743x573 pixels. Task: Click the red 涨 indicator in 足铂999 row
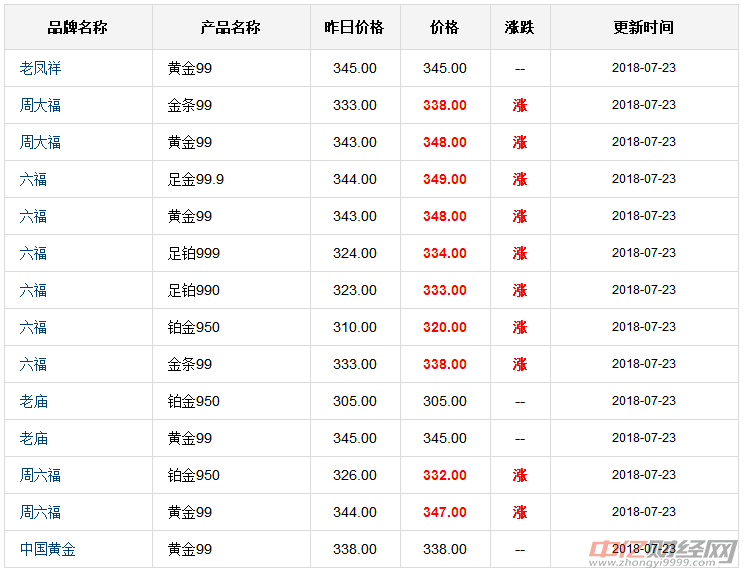[x=519, y=253]
